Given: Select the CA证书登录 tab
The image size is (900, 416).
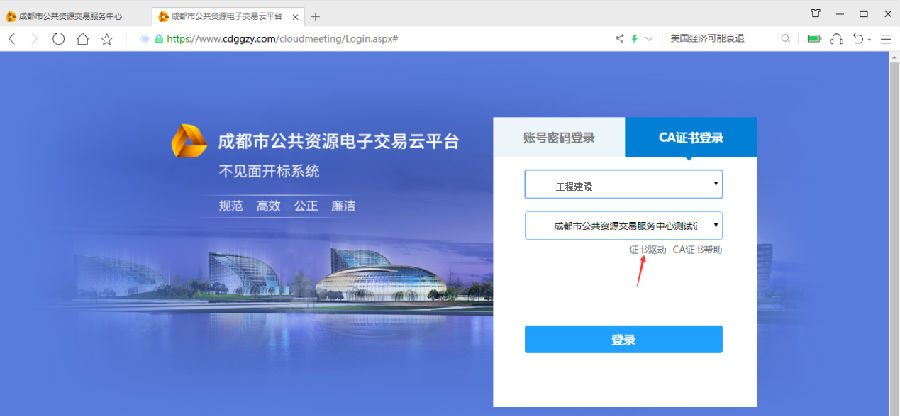Looking at the screenshot, I should [x=691, y=138].
